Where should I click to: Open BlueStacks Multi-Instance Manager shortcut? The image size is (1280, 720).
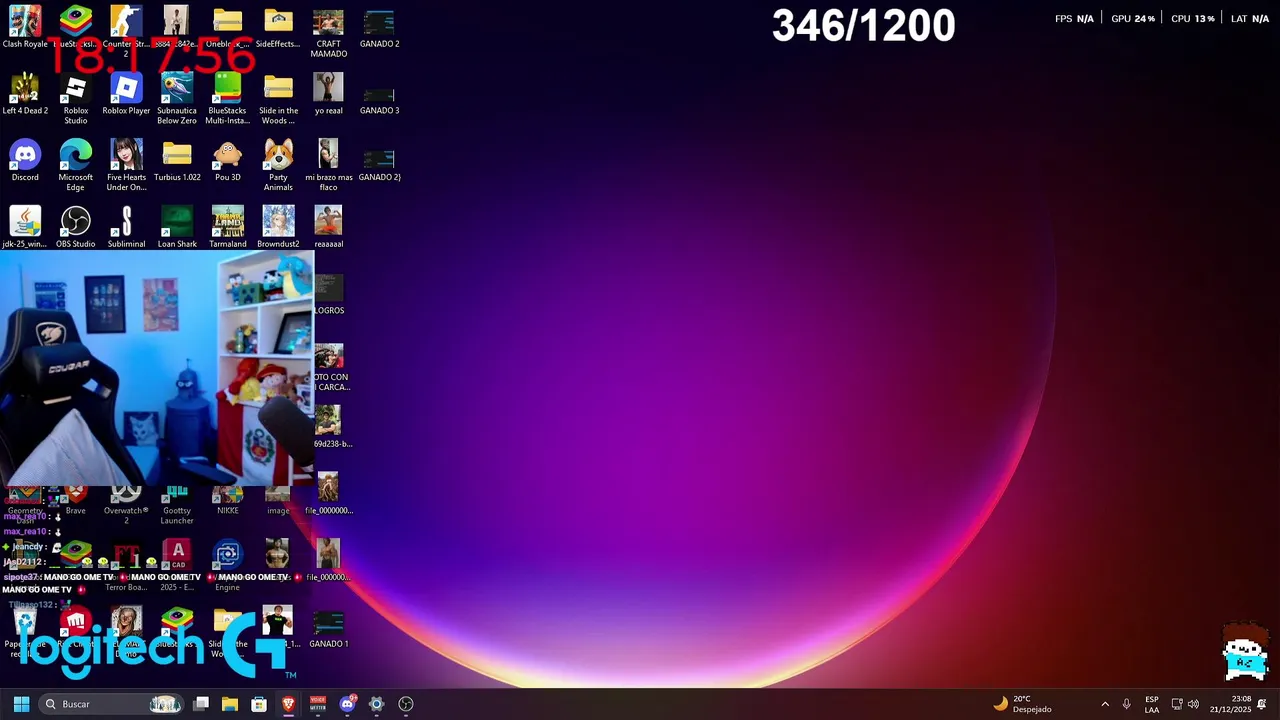point(227,98)
